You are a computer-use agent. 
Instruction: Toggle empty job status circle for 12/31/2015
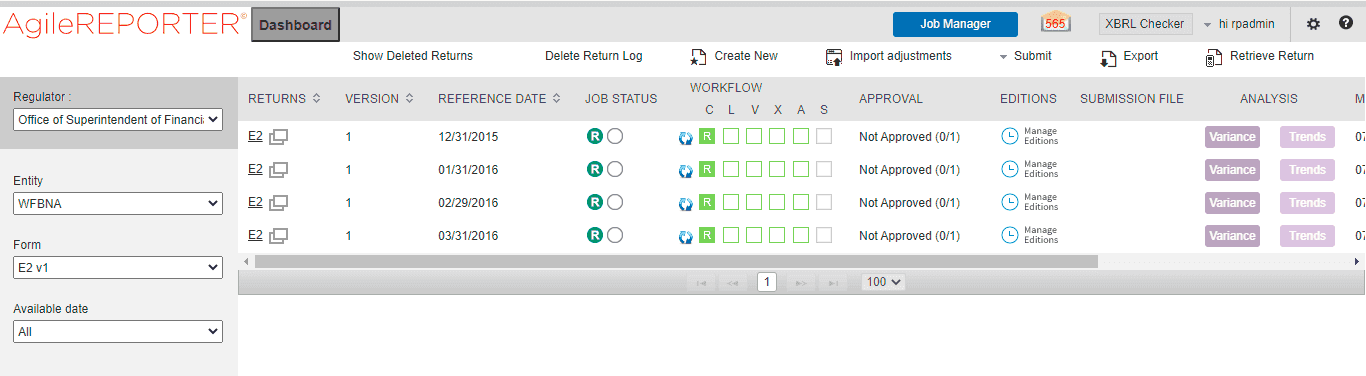coord(615,137)
